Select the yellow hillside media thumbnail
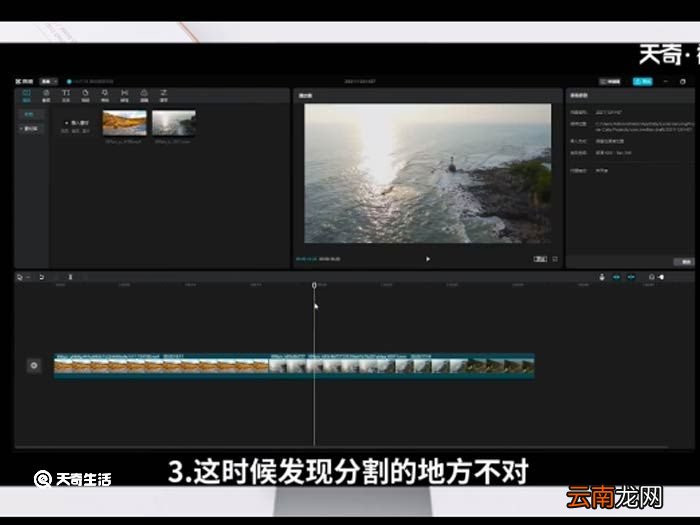Image resolution: width=700 pixels, height=525 pixels. [125, 123]
